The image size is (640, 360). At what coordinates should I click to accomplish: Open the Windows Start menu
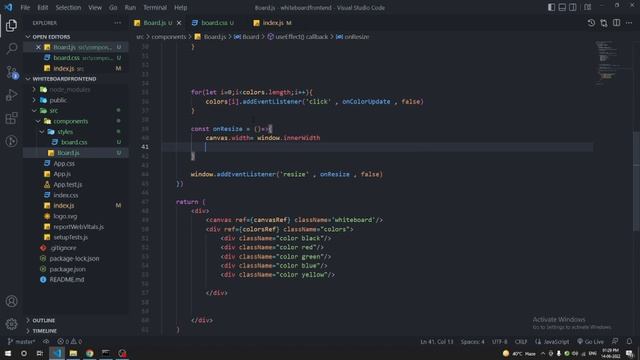pos(8,353)
